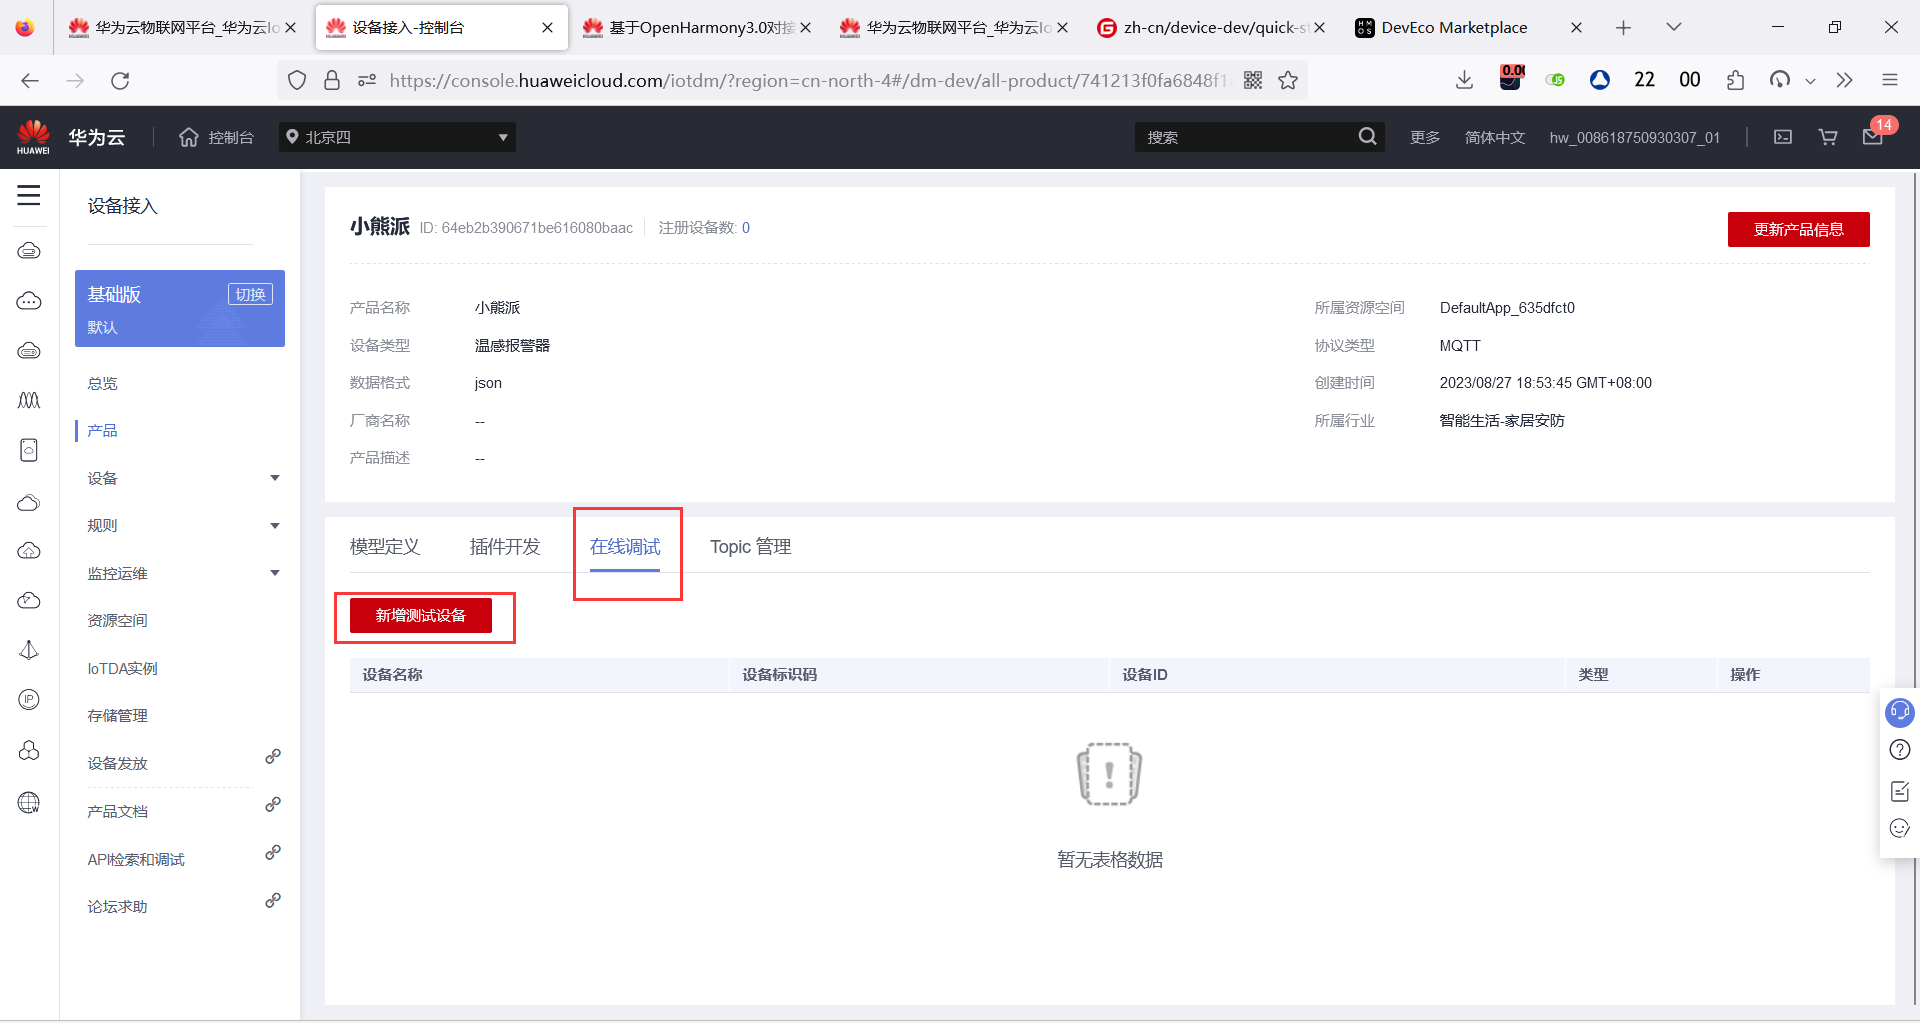The image size is (1920, 1023).
Task: Open the 控制台 home icon
Action: coord(189,137)
